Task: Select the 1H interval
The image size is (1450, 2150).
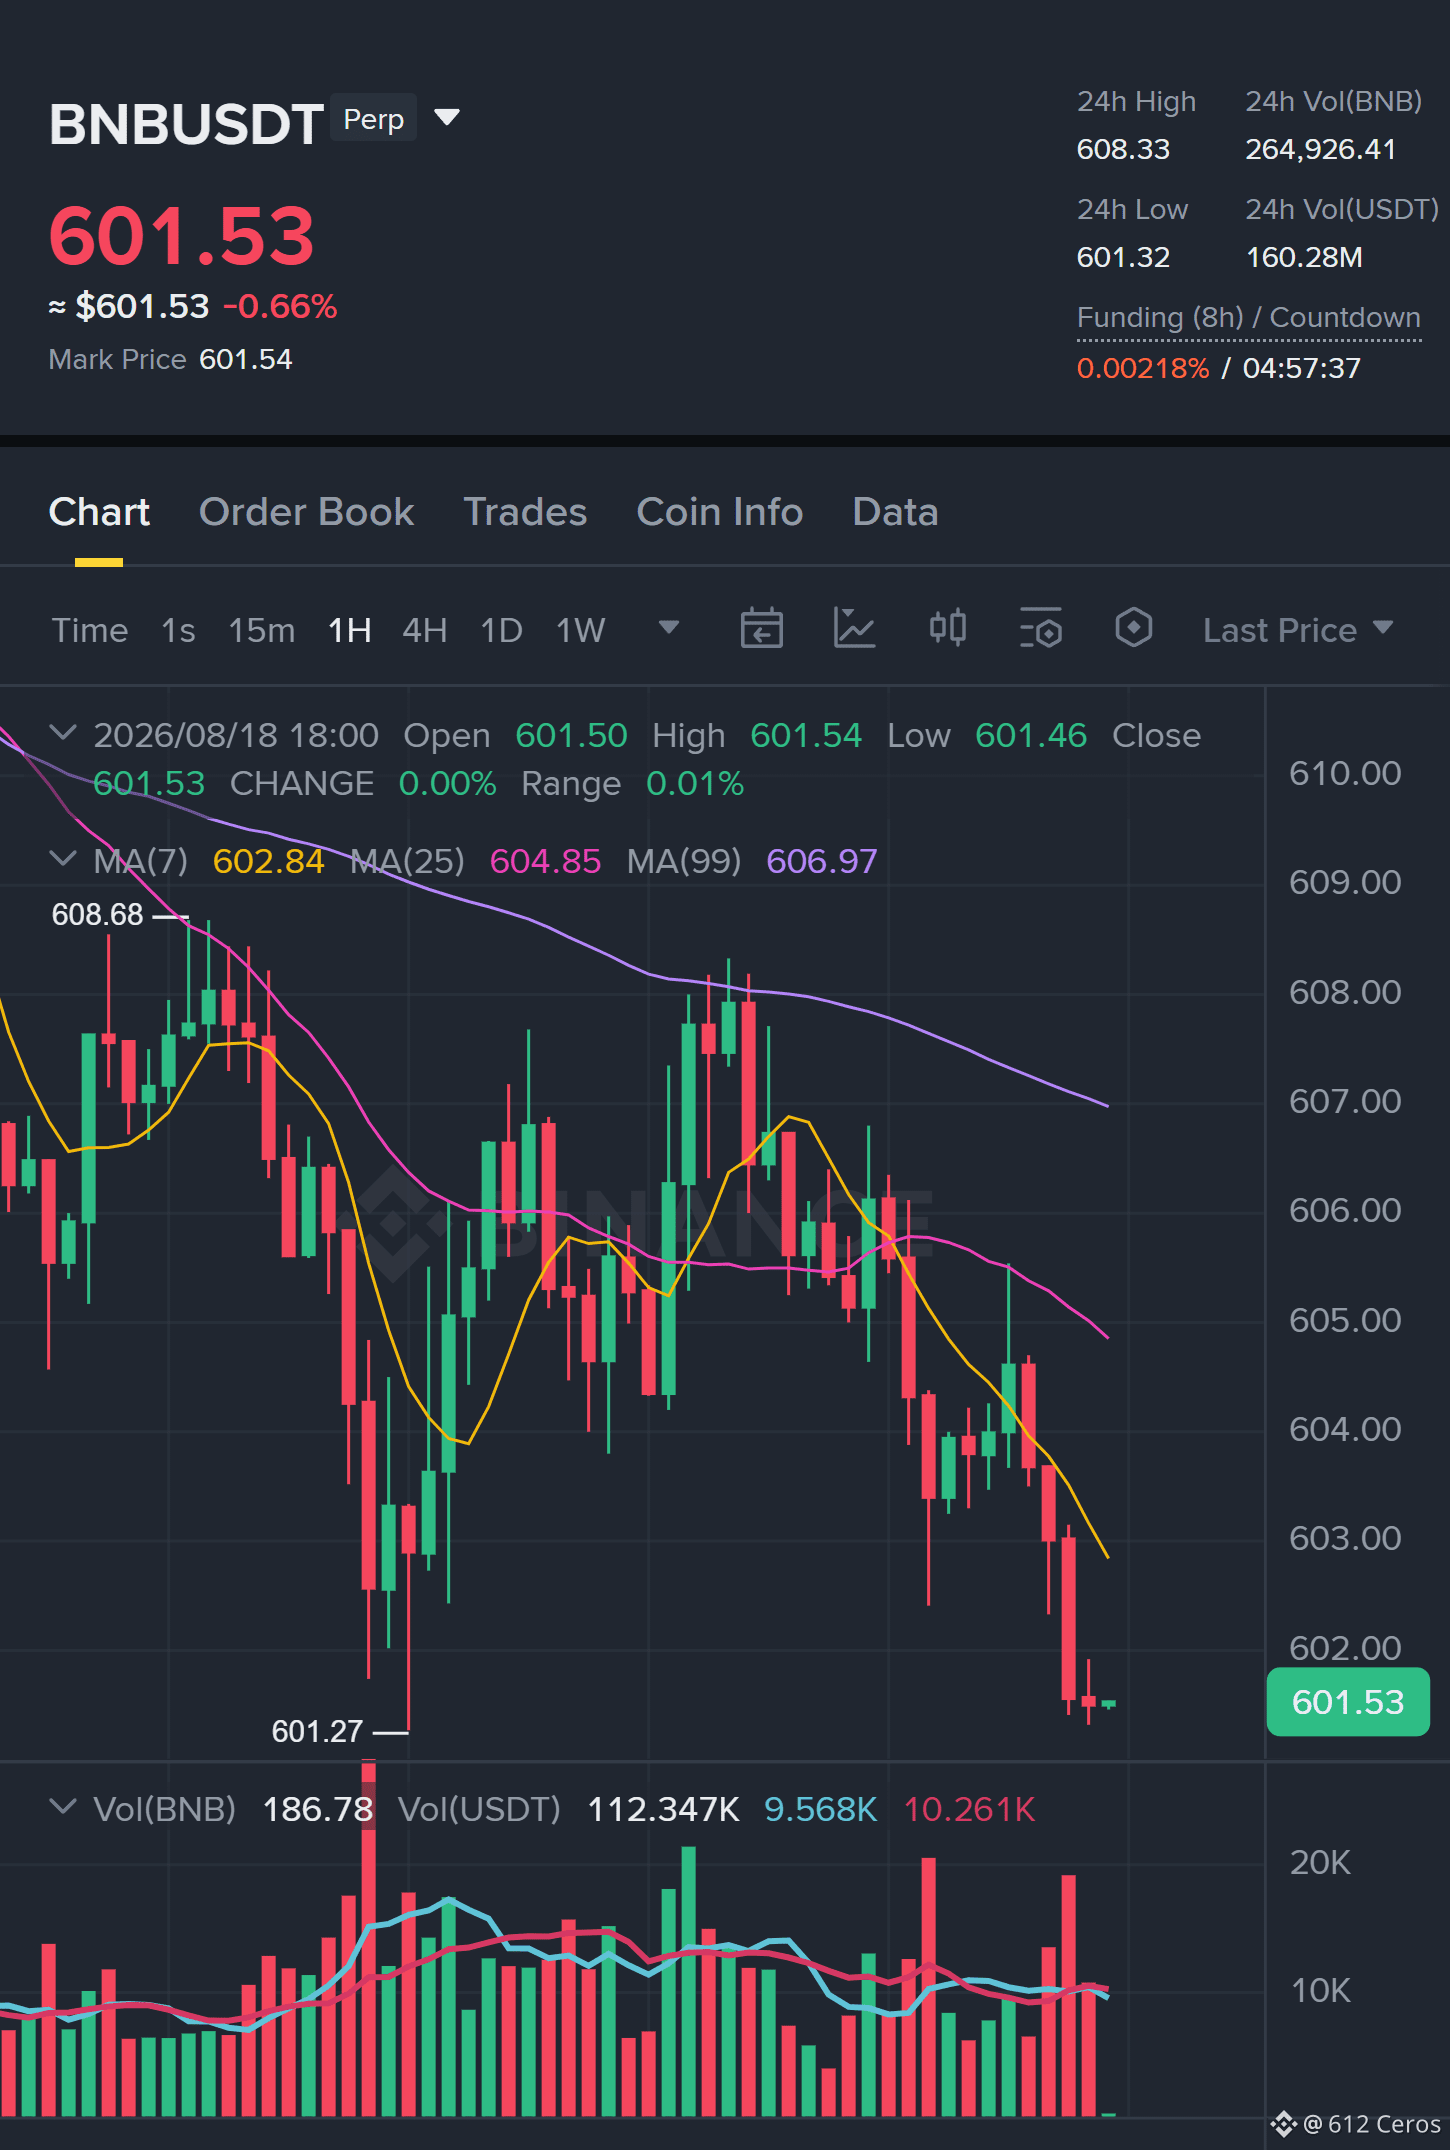Action: 350,630
